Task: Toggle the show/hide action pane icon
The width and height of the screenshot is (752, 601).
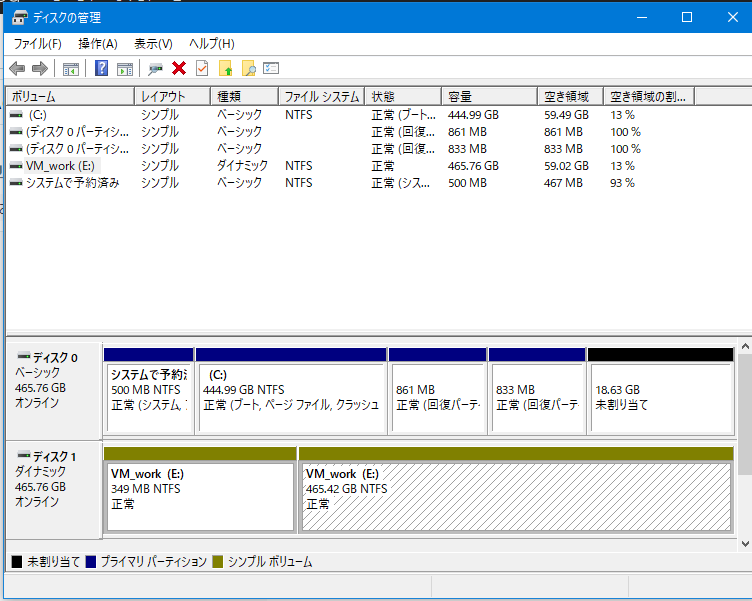Action: click(x=125, y=69)
